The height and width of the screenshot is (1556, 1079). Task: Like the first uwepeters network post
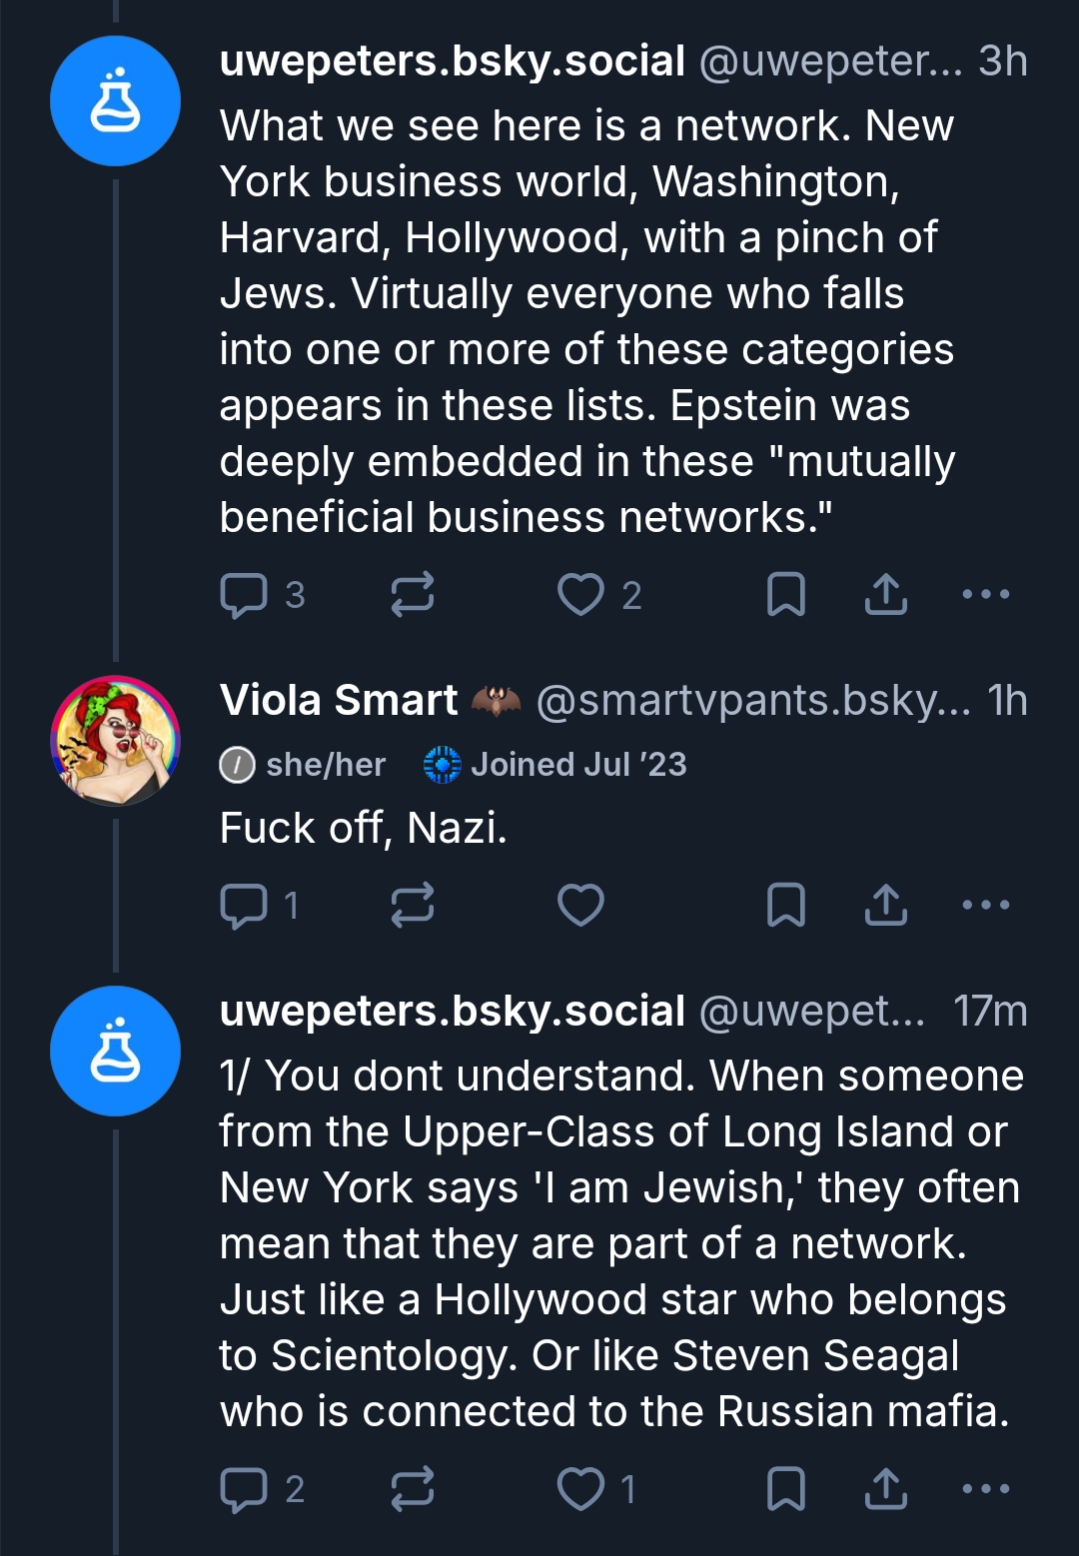[x=580, y=594]
